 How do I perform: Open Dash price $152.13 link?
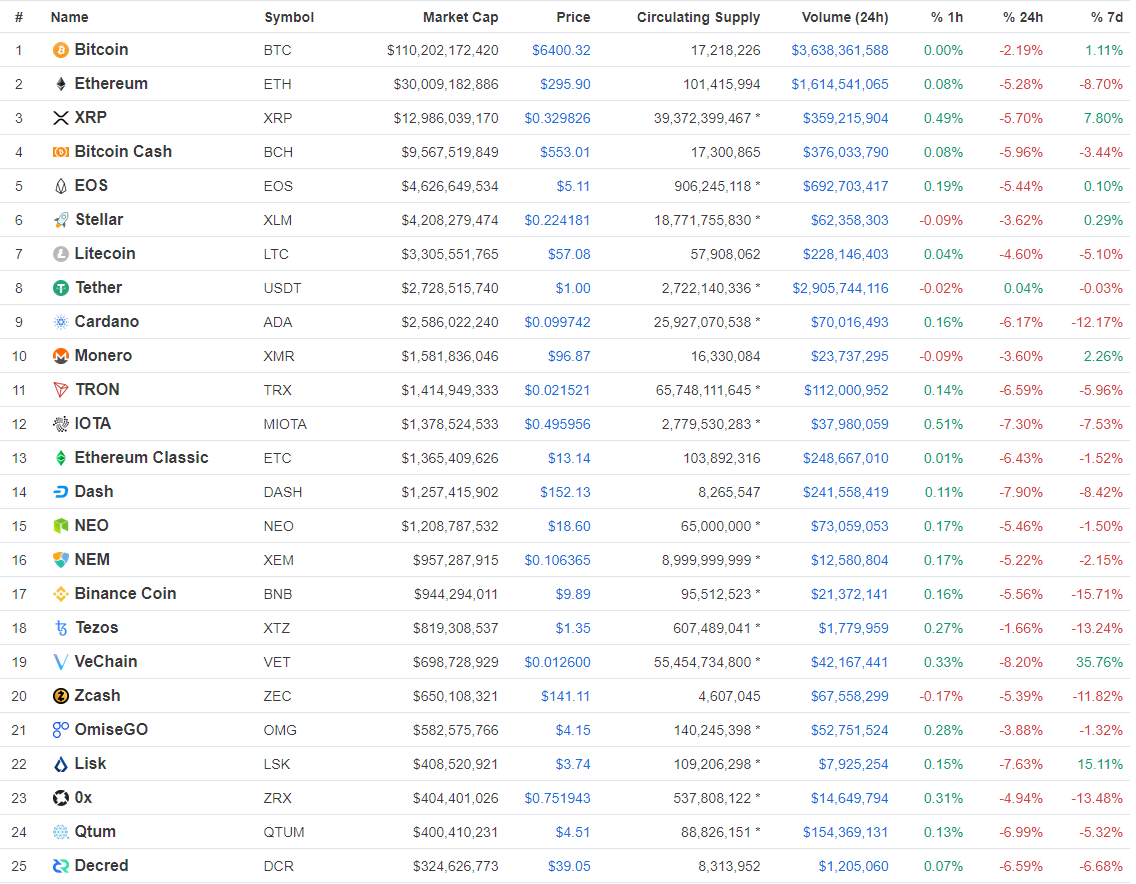coord(565,493)
